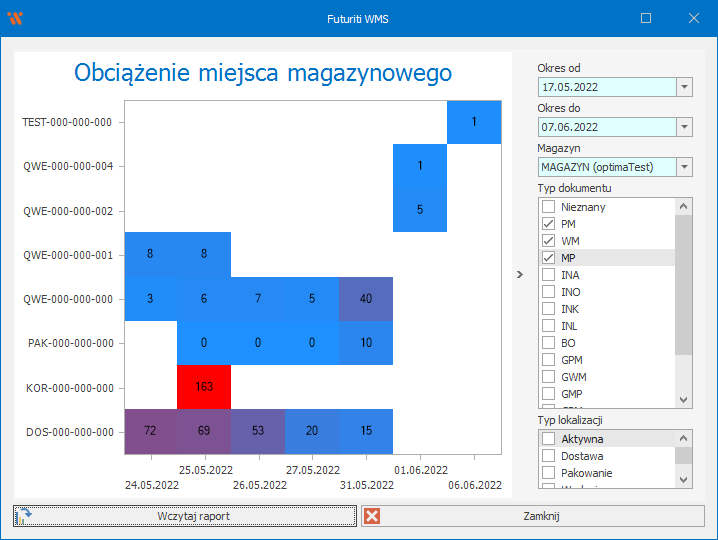Screen dimensions: 718x540
Task: Tick the INA document type checkbox
Action: pyautogui.click(x=548, y=275)
